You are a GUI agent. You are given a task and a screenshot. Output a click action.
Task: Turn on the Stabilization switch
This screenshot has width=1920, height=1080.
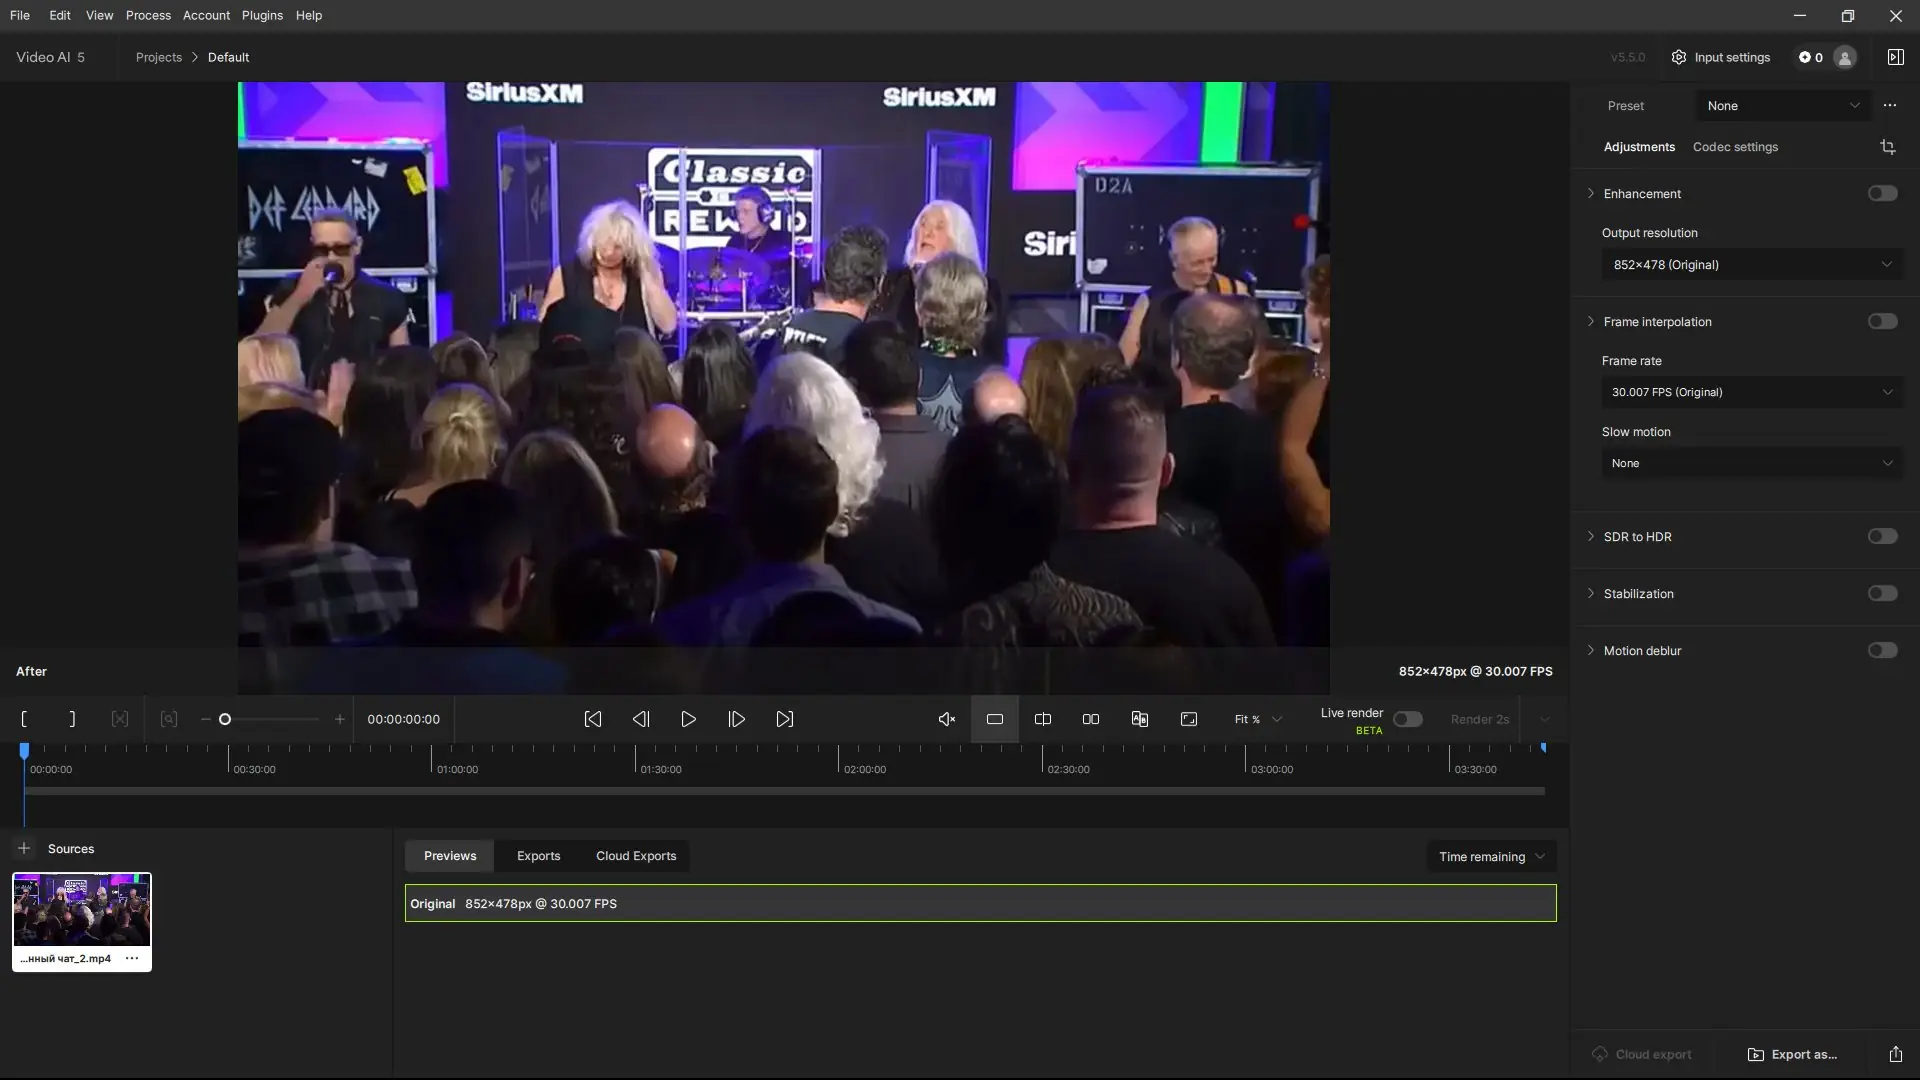click(1882, 593)
